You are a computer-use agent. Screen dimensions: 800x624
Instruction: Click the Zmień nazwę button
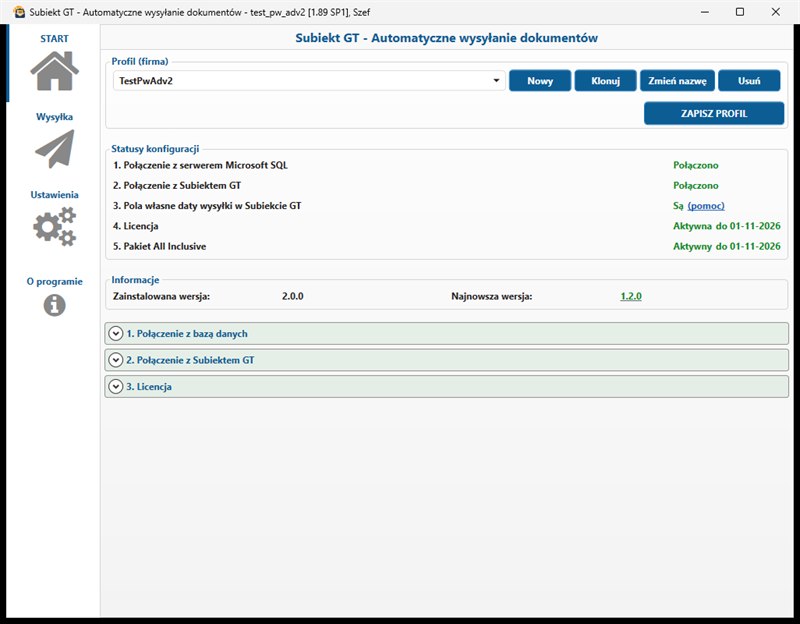click(677, 81)
